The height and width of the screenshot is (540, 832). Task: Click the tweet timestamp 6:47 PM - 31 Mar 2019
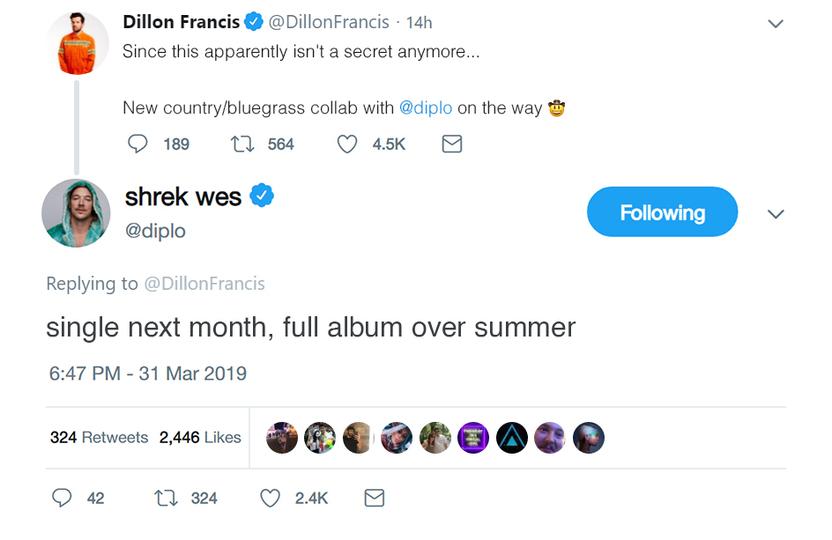[x=148, y=373]
